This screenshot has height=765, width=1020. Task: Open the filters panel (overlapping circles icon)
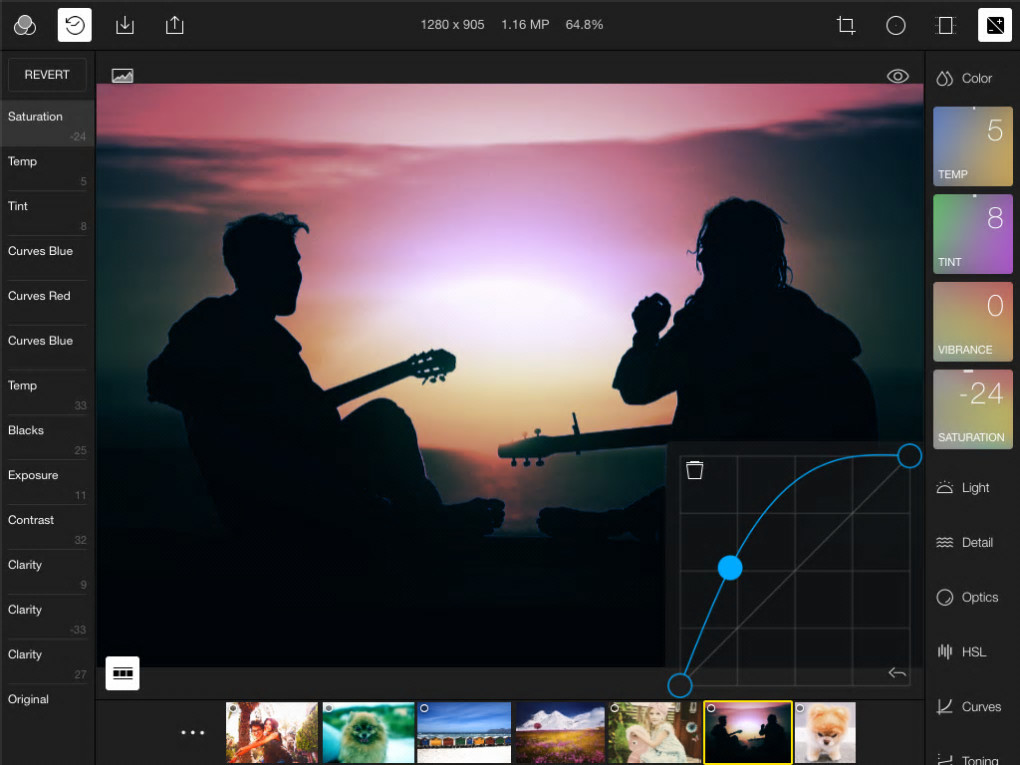25,25
